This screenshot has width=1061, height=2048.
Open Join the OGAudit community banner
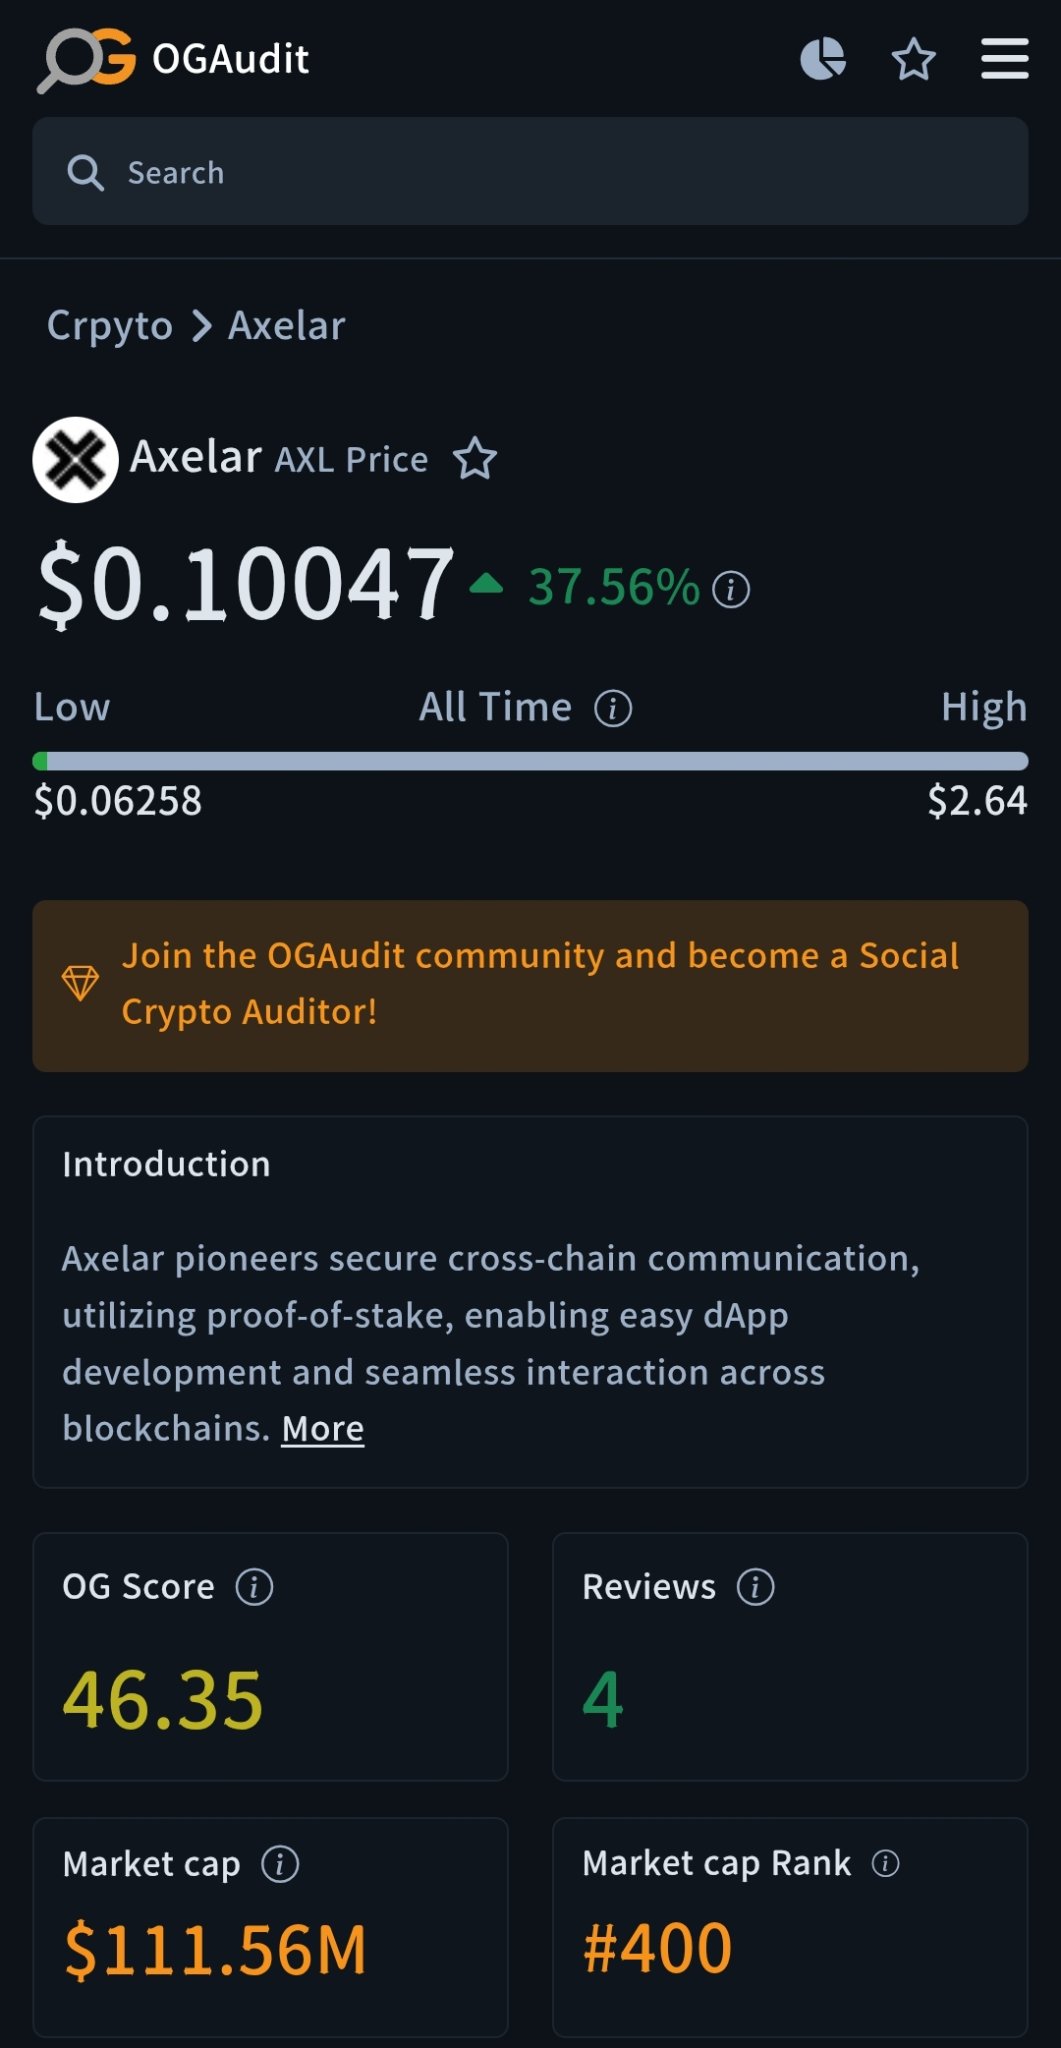[530, 985]
